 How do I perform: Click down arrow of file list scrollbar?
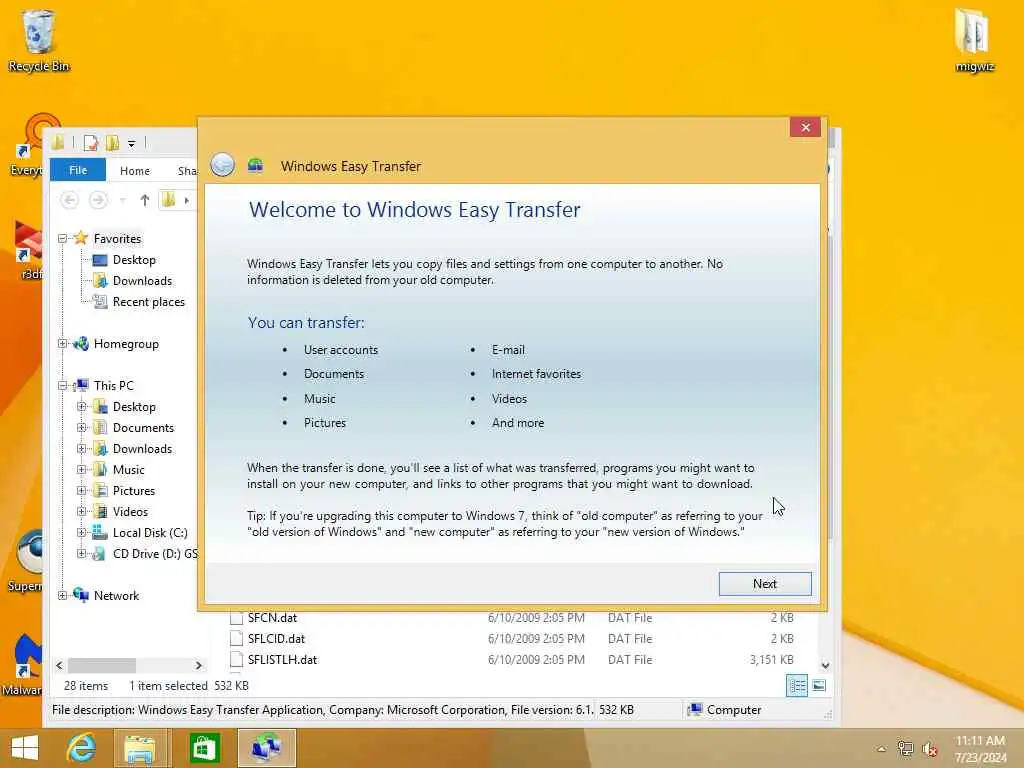825,665
